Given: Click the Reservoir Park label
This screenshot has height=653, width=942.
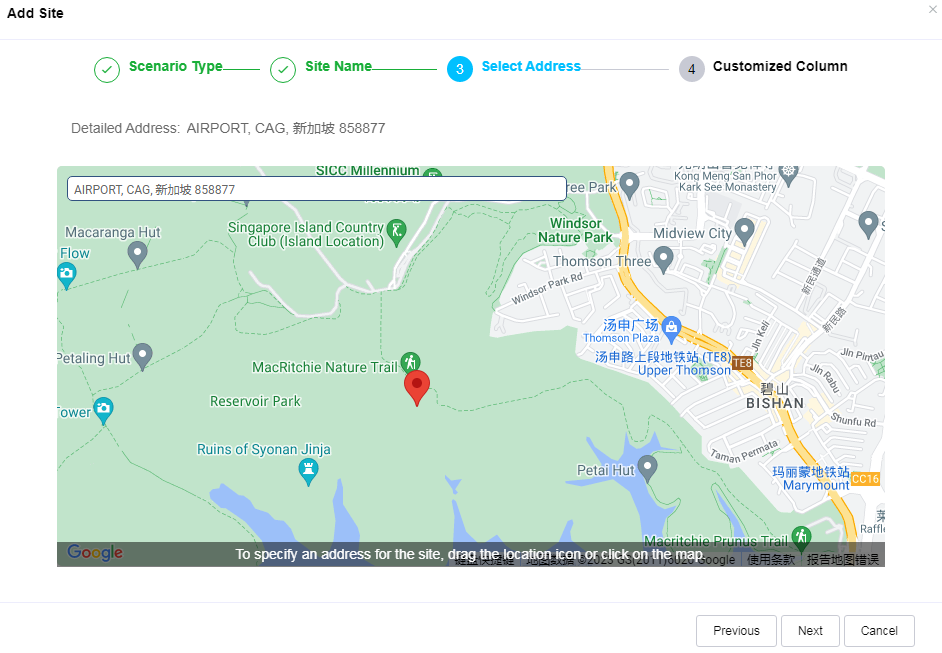Looking at the screenshot, I should click(255, 401).
